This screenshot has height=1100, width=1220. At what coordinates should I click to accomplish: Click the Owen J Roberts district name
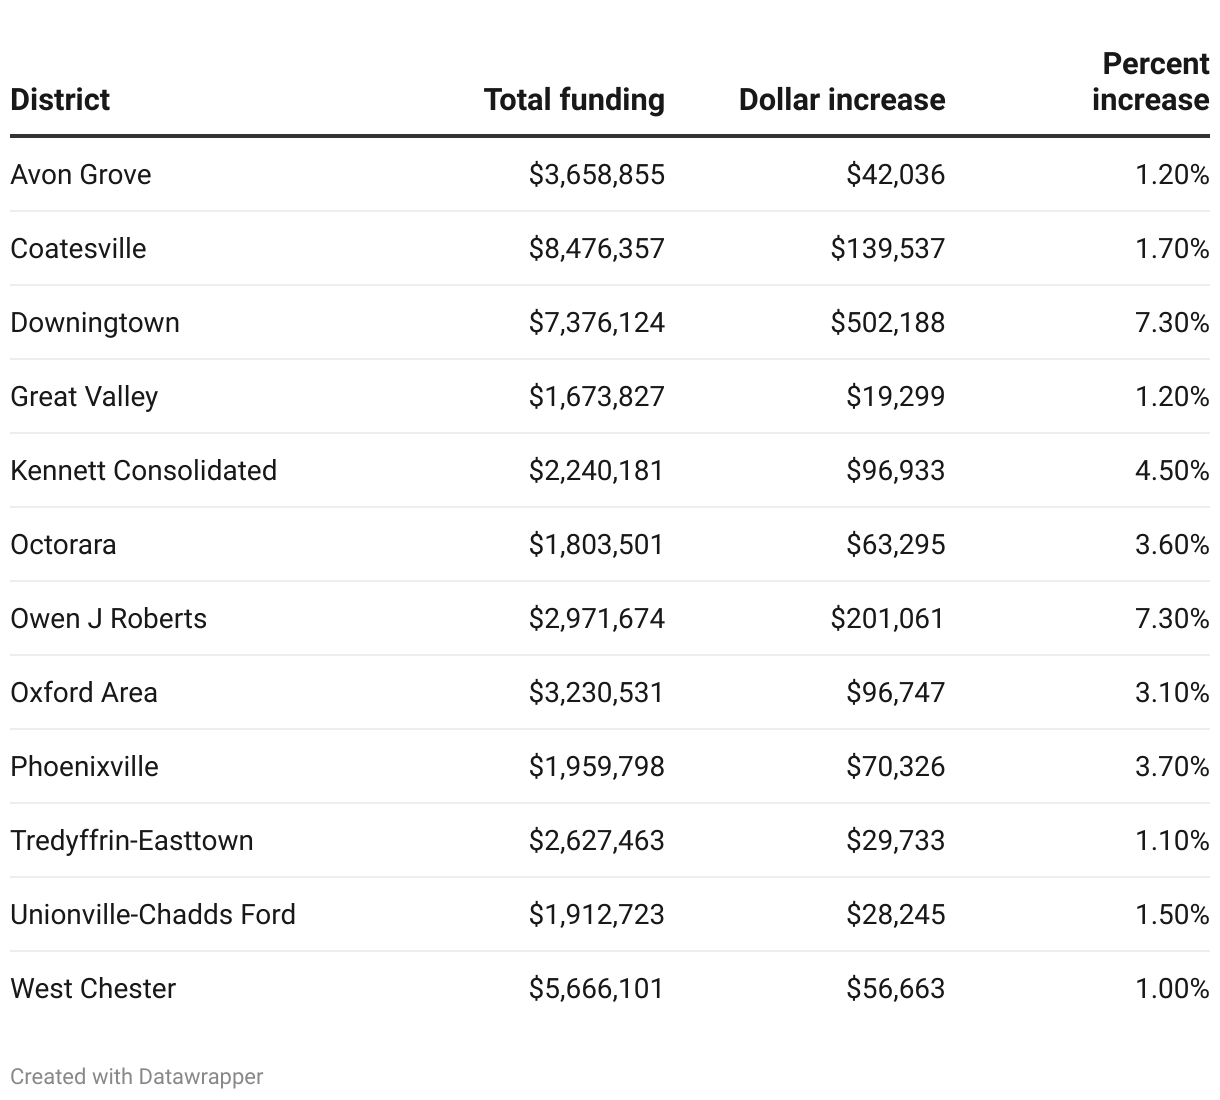point(108,619)
